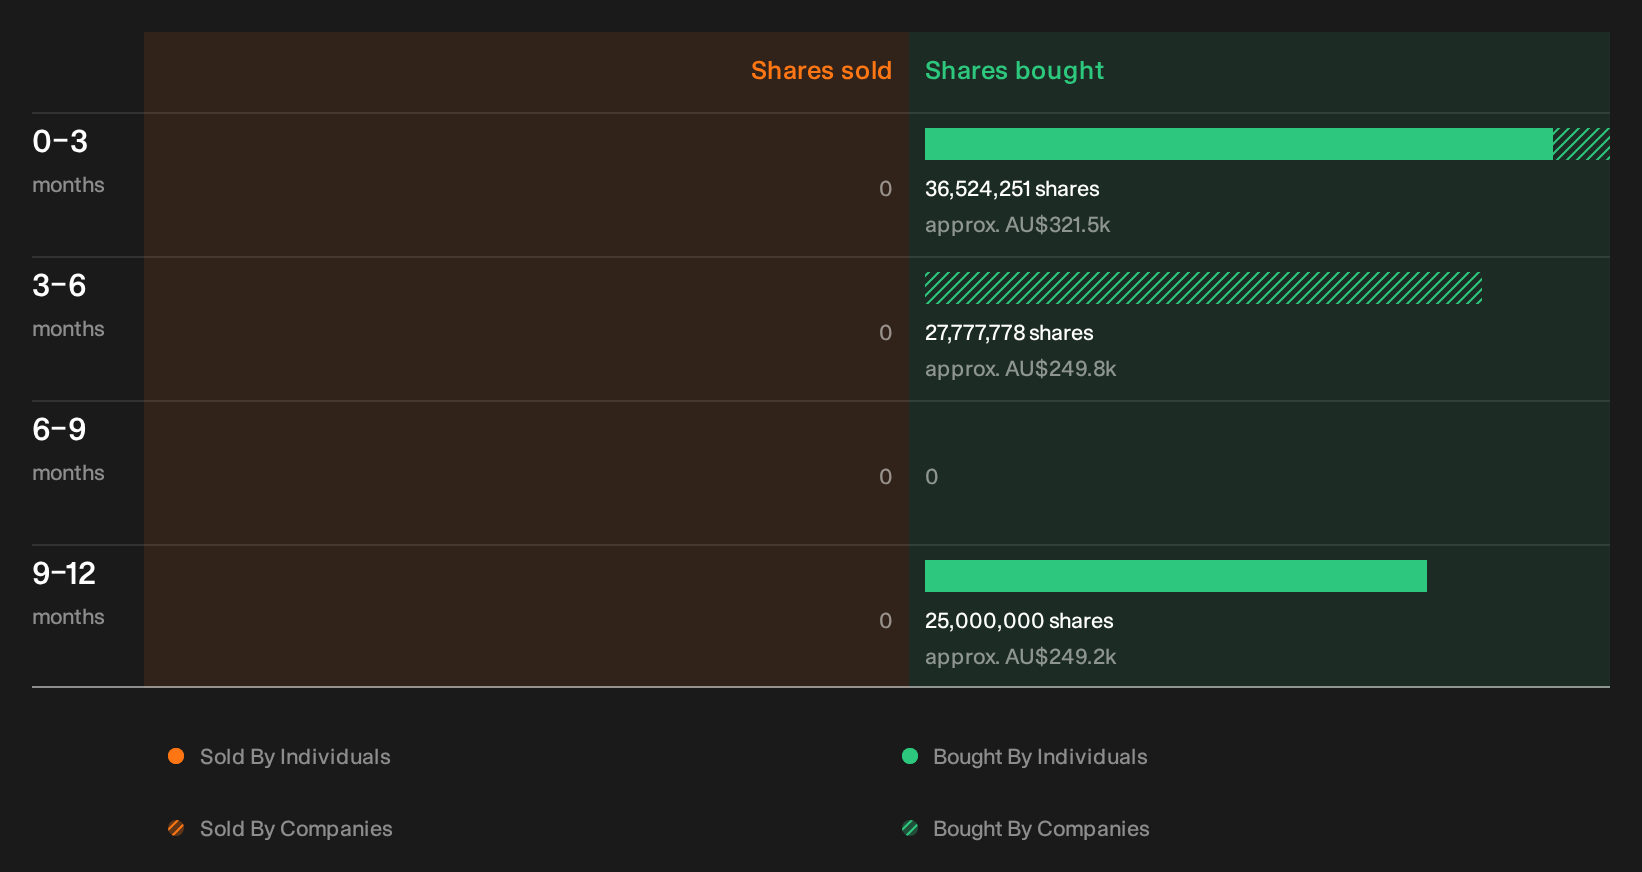Click the 25,000,000 shares value

[1019, 621]
